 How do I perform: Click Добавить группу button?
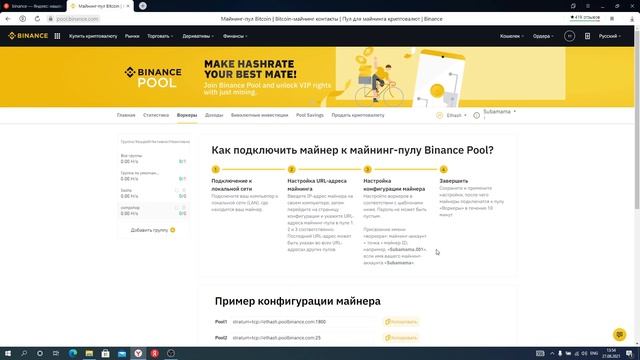point(153,230)
